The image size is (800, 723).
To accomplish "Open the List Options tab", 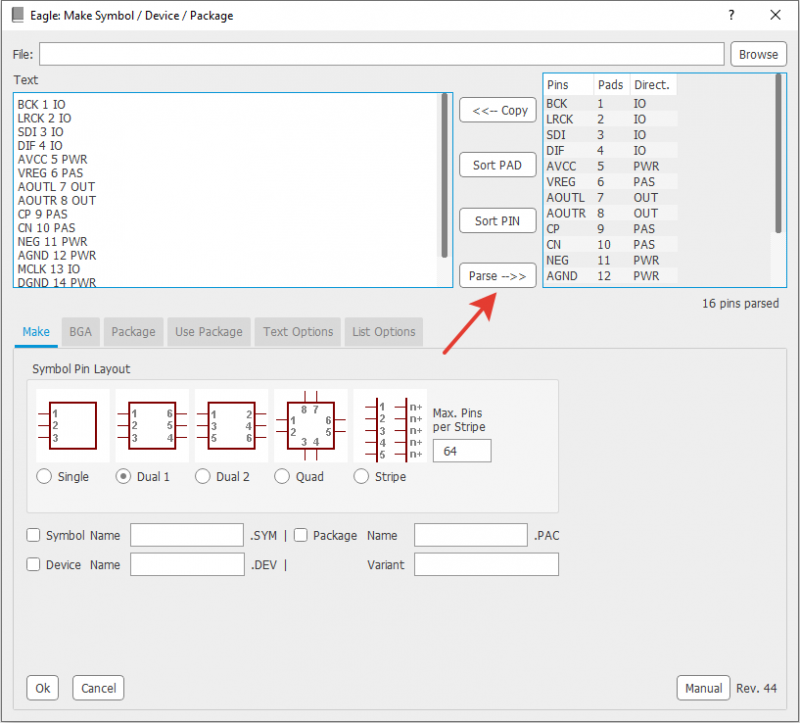I will tap(384, 332).
